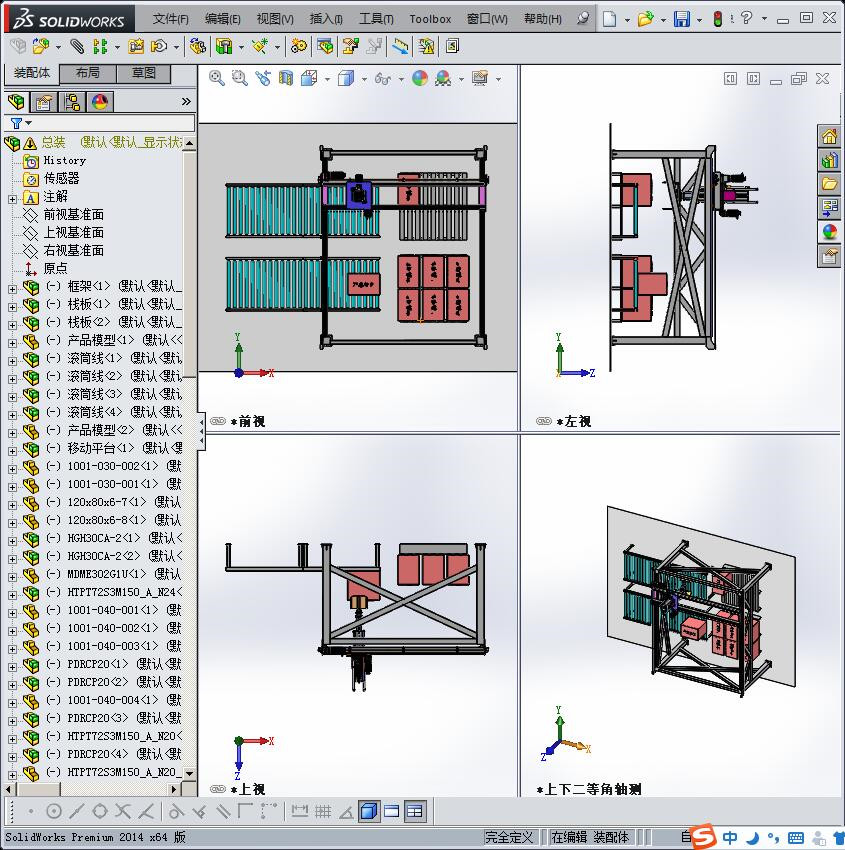Select 原点 in the feature tree
Image resolution: width=845 pixels, height=850 pixels.
[x=55, y=268]
